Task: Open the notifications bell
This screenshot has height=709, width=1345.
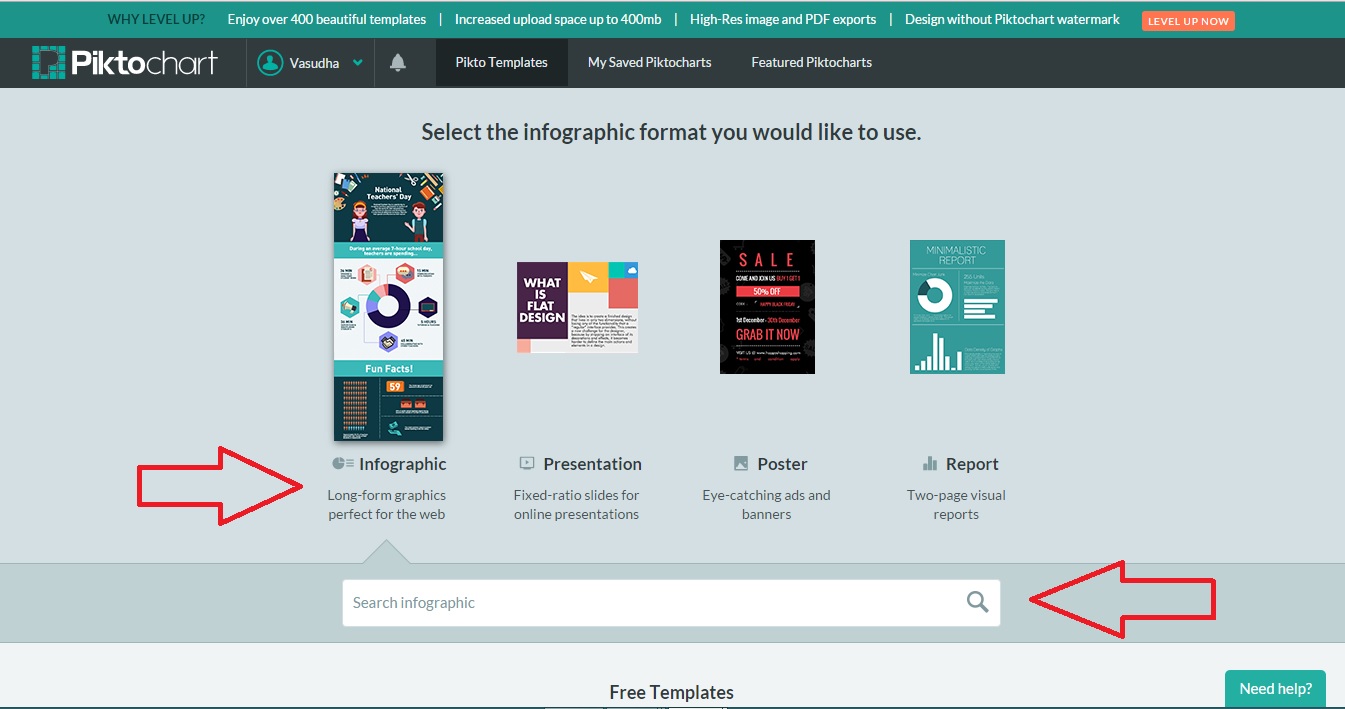Action: [x=398, y=63]
